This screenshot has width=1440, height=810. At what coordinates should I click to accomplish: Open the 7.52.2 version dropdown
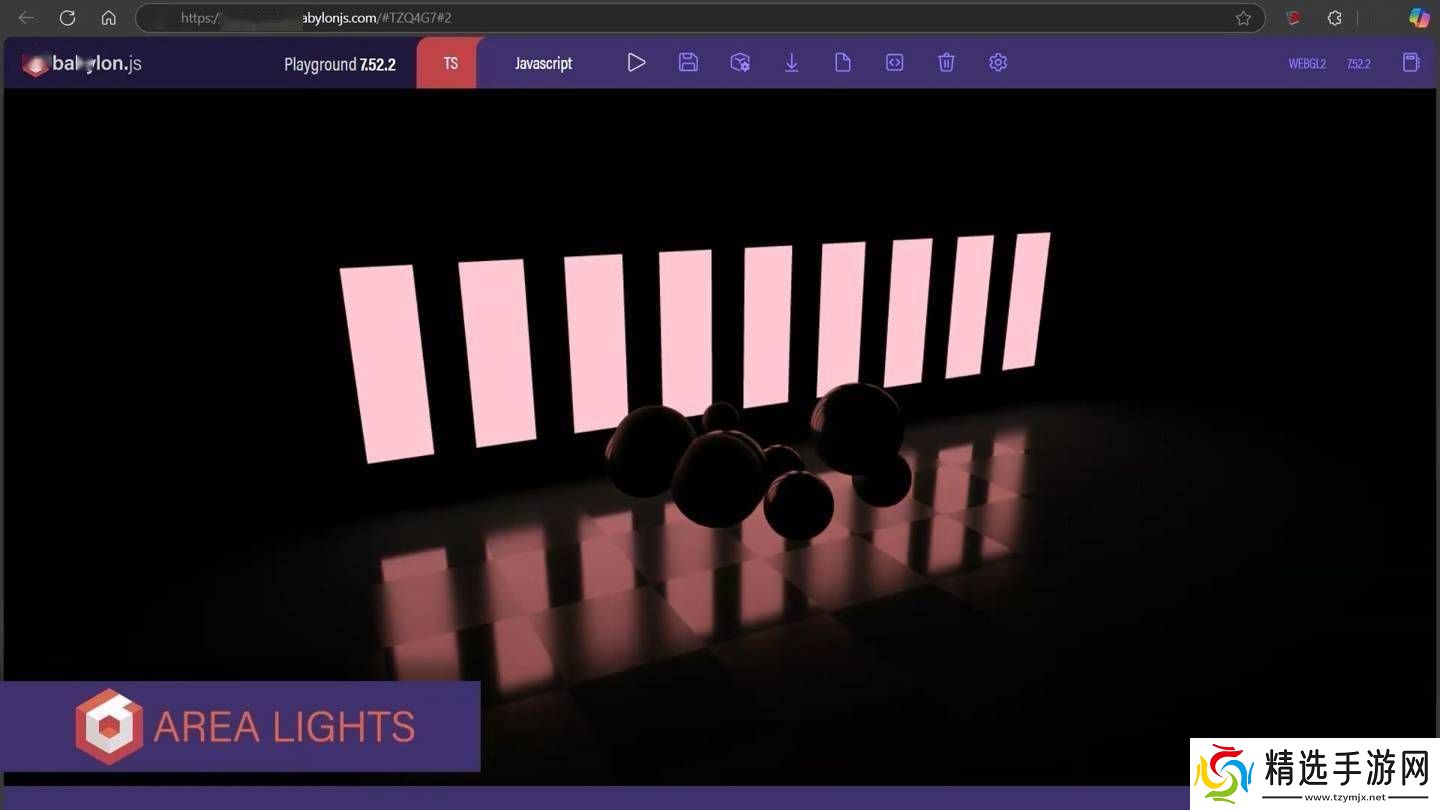point(1358,64)
